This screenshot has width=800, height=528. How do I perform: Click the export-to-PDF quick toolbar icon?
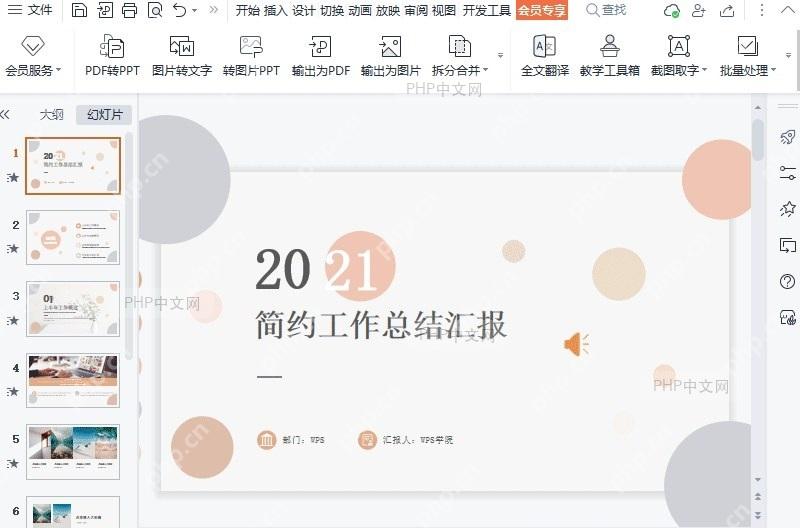[x=105, y=10]
